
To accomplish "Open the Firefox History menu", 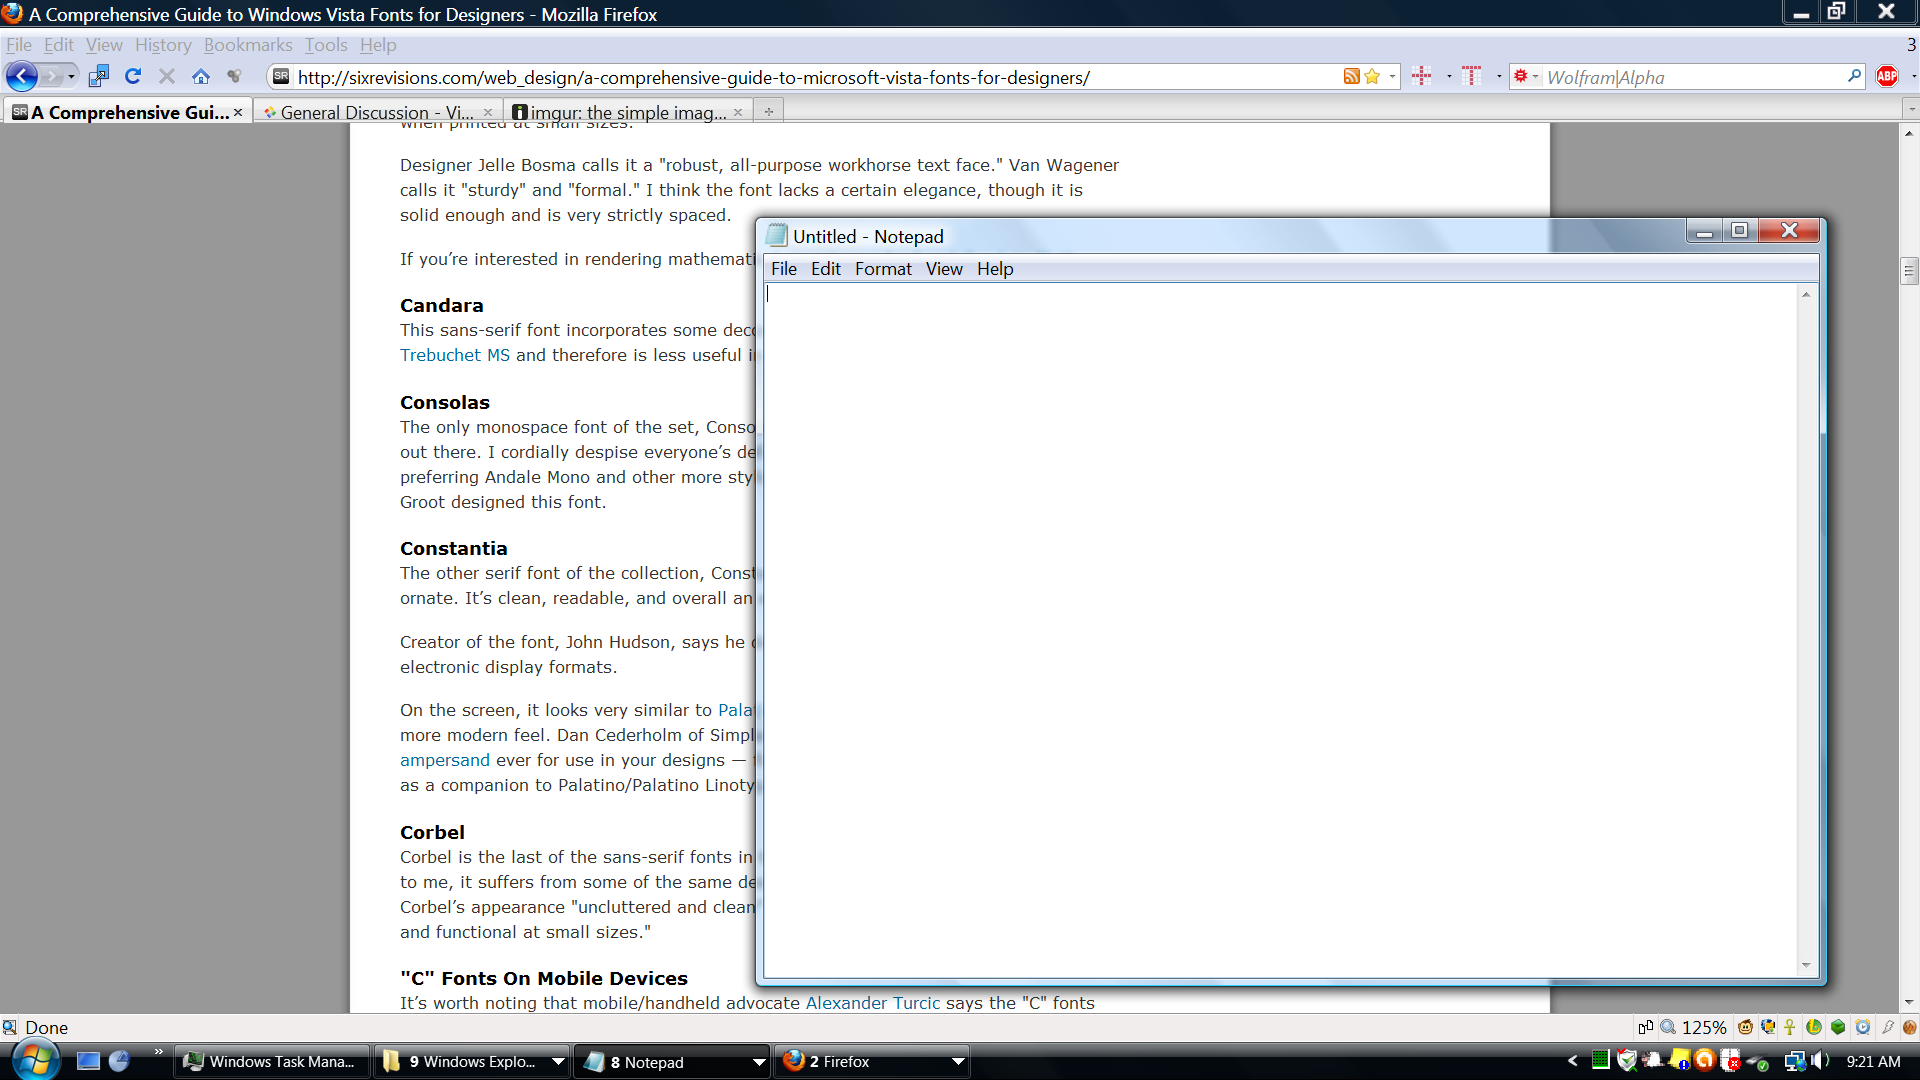I will coord(163,45).
